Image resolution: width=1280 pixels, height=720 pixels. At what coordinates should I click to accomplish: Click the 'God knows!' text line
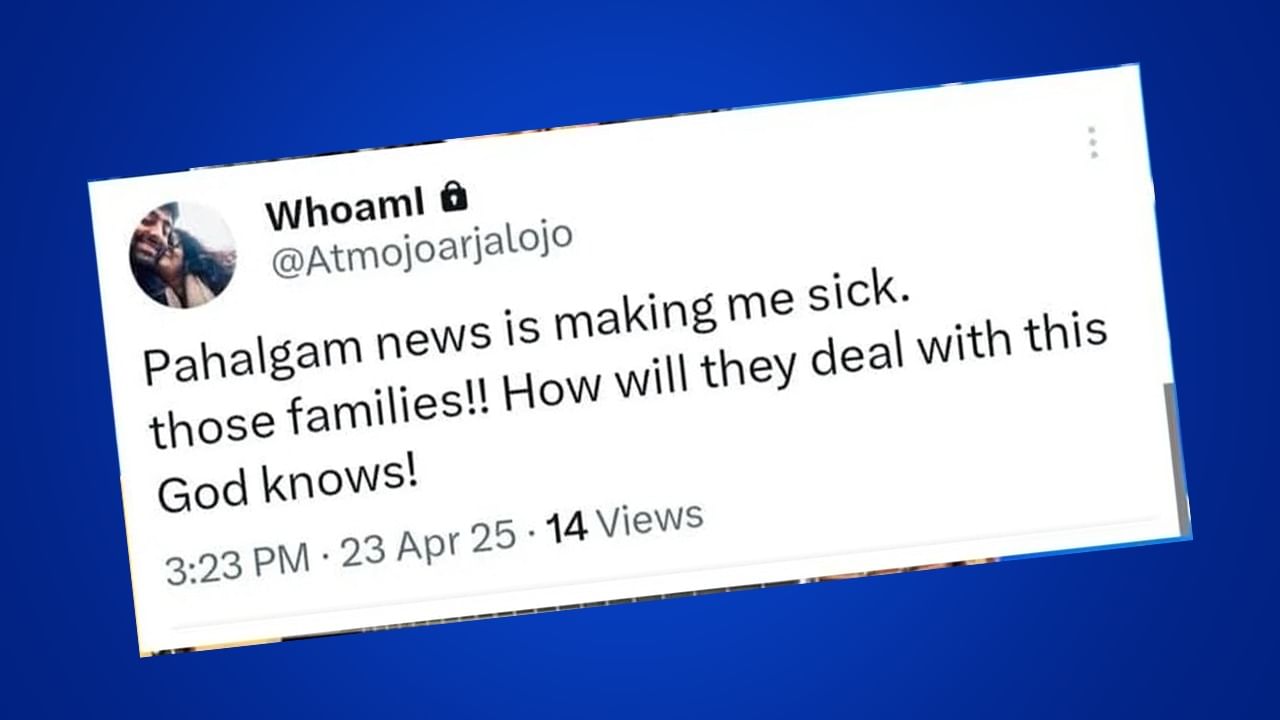point(287,484)
